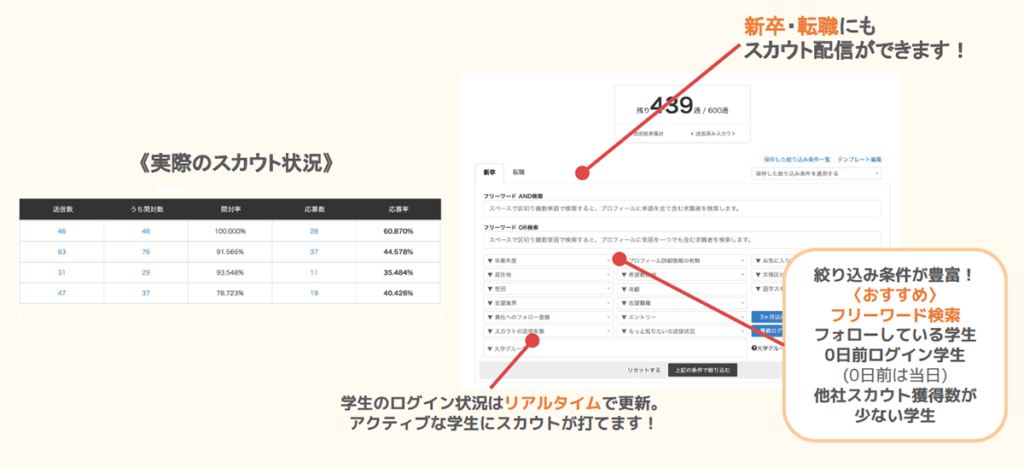
Task: Expand the 性別 filter dropdown
Action: click(x=546, y=288)
